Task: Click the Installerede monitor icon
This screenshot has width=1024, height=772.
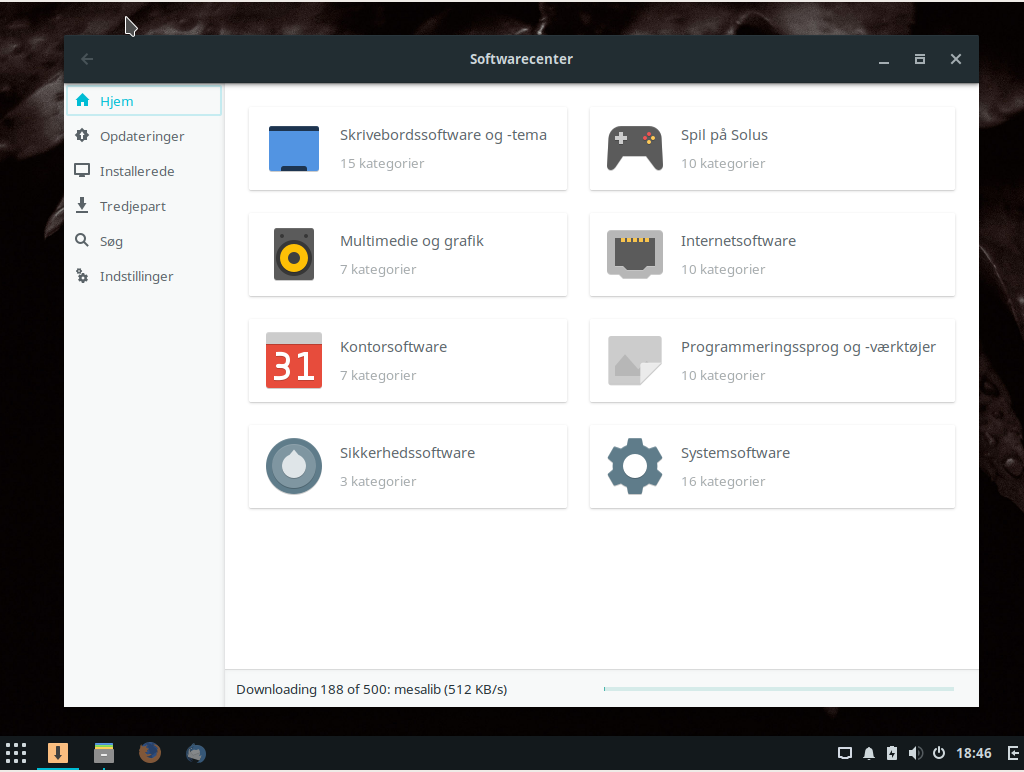Action: point(82,170)
